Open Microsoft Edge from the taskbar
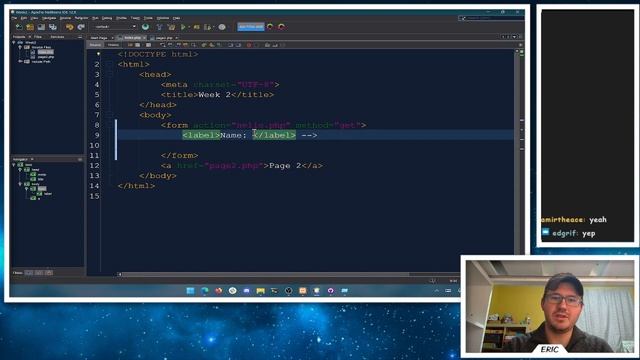The width and height of the screenshot is (640, 360). click(204, 291)
